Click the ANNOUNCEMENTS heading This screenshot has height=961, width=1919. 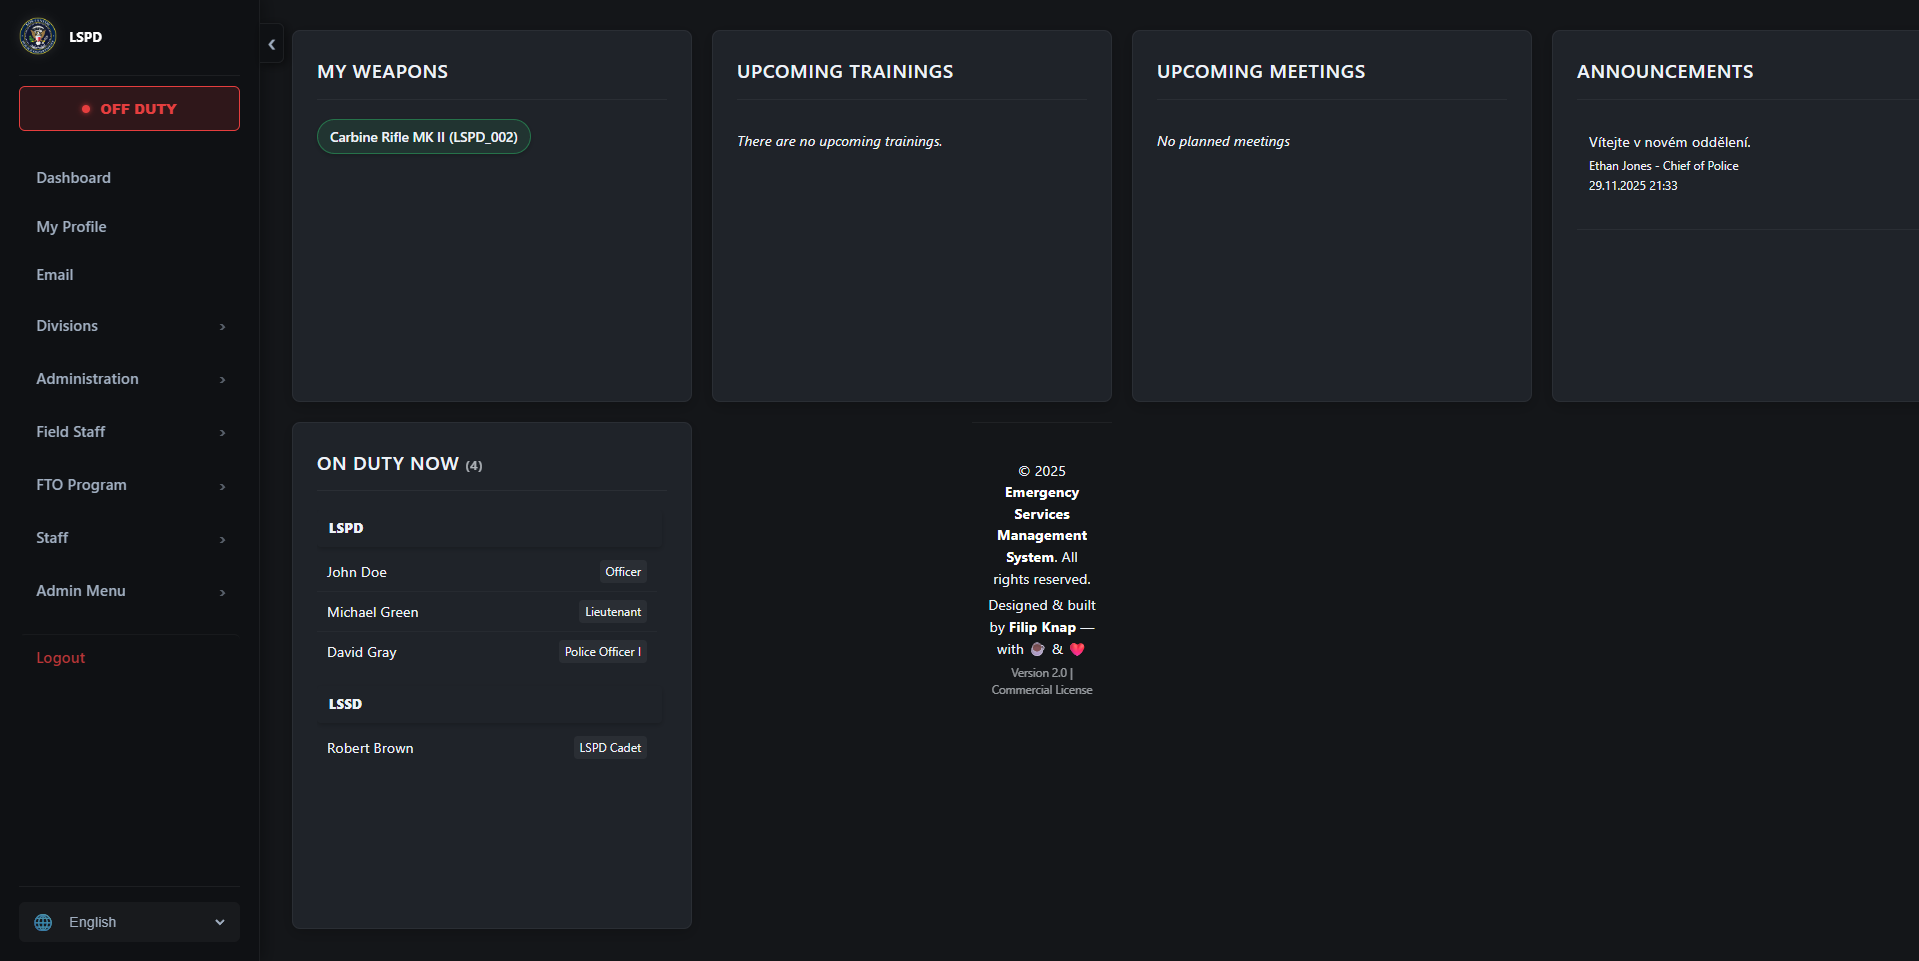tap(1665, 72)
